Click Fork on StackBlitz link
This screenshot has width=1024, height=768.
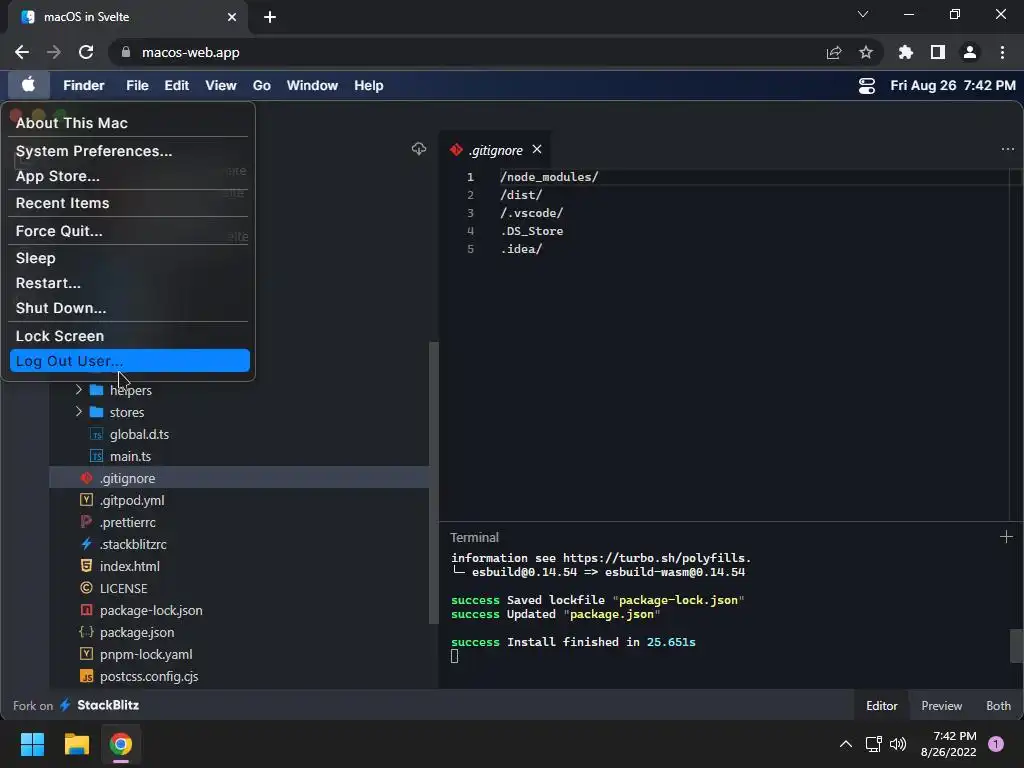[76, 705]
